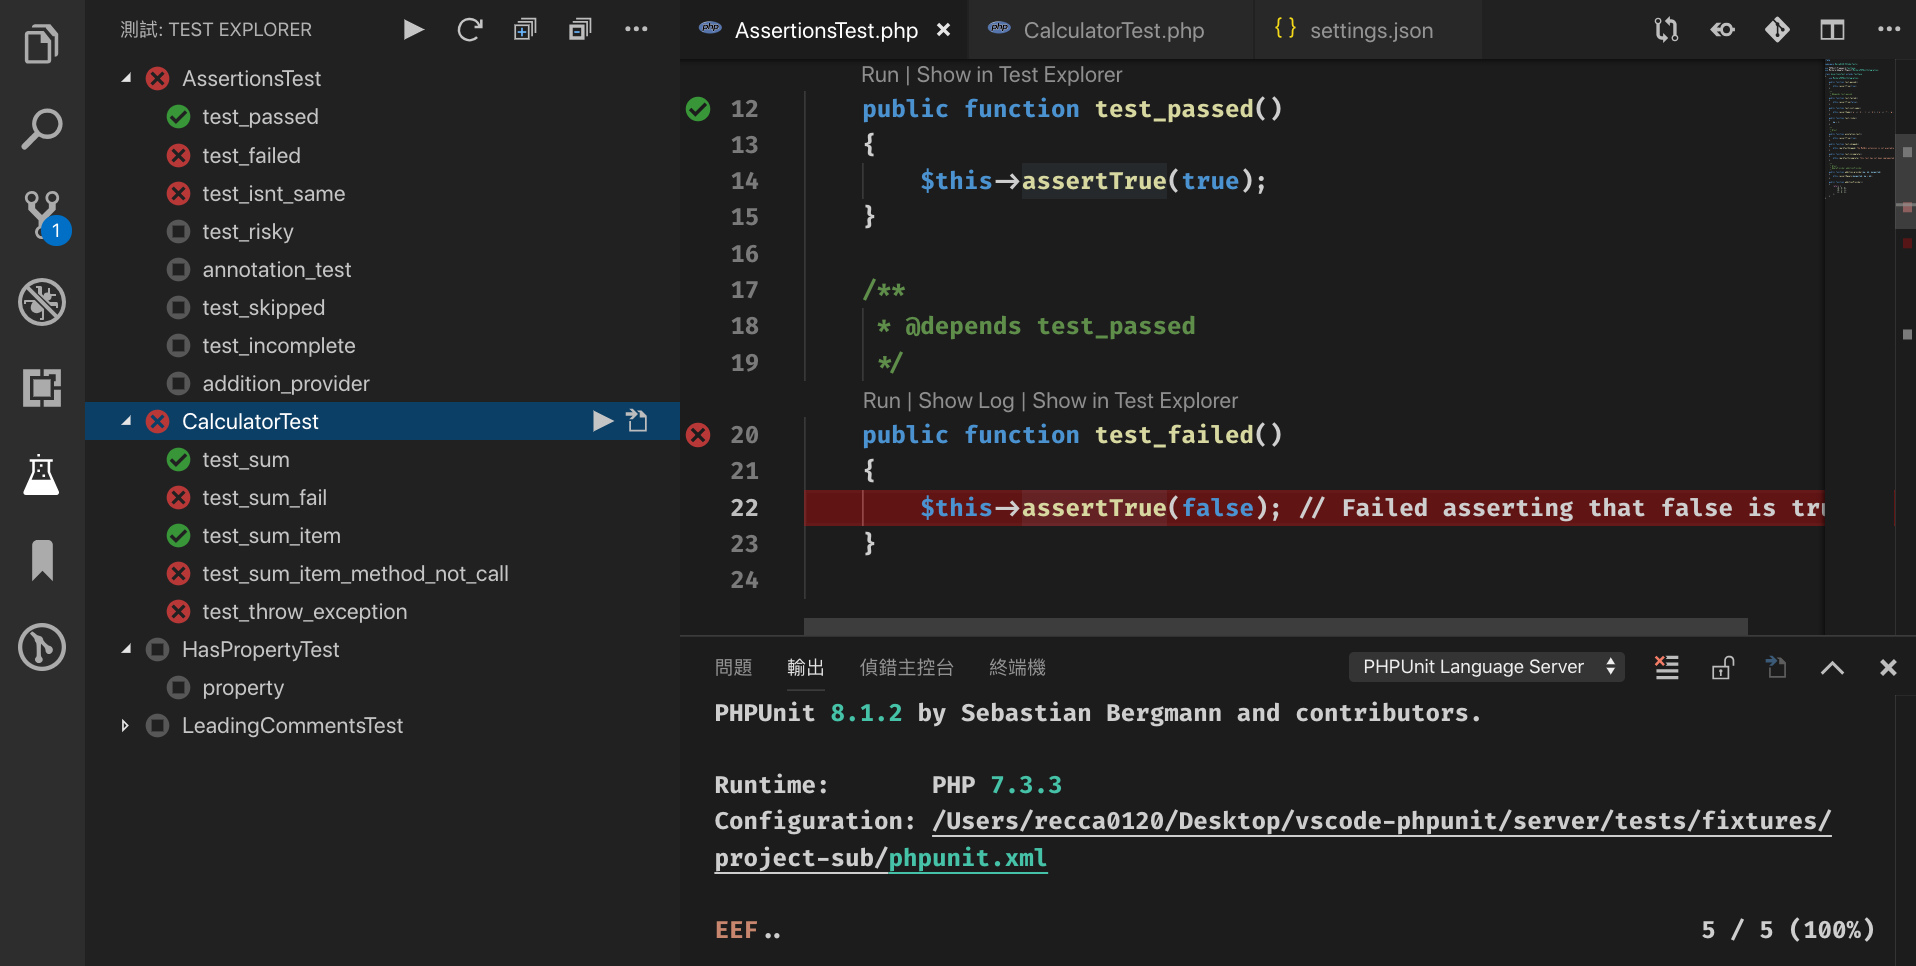Clear the output panel
The image size is (1916, 966).
tap(1666, 667)
